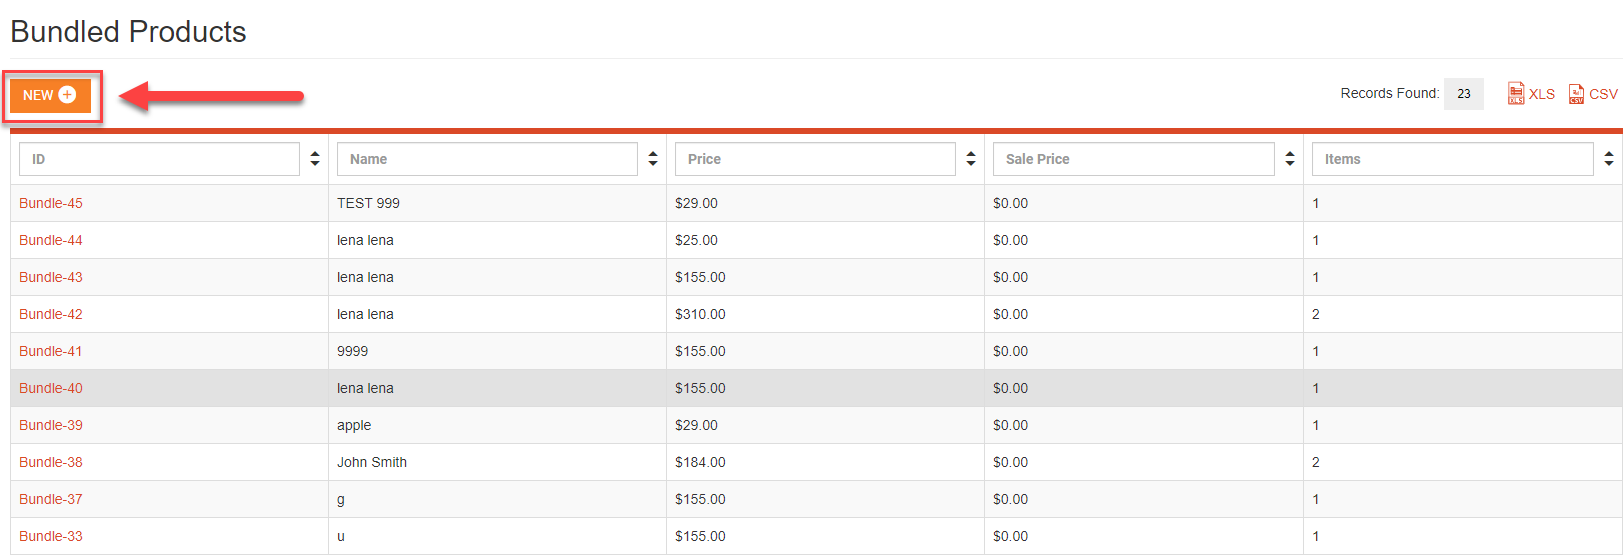Export records as XLS
Image resolution: width=1624 pixels, height=555 pixels.
click(x=1531, y=93)
